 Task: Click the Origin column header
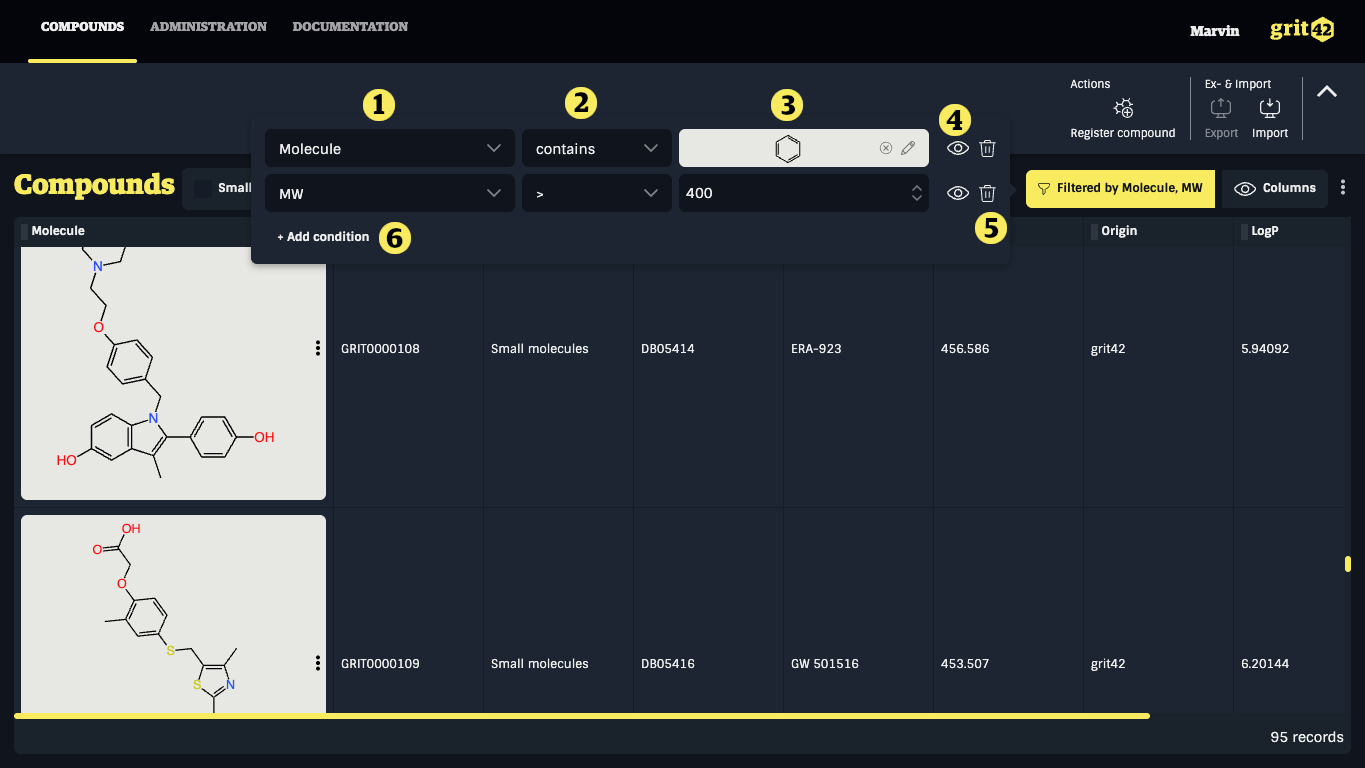[x=1119, y=231]
